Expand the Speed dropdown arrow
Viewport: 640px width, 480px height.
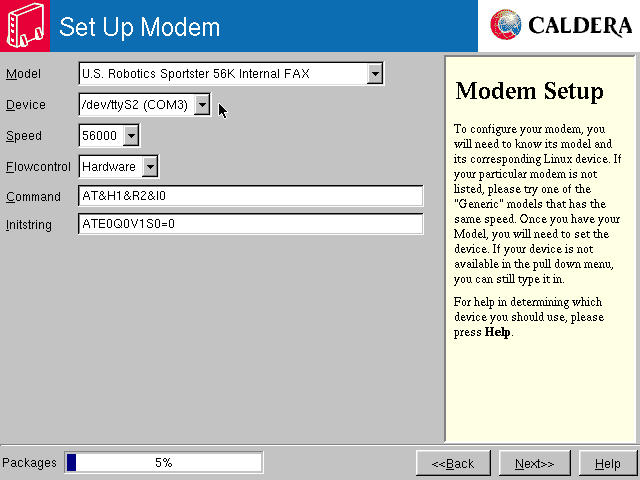click(131, 135)
